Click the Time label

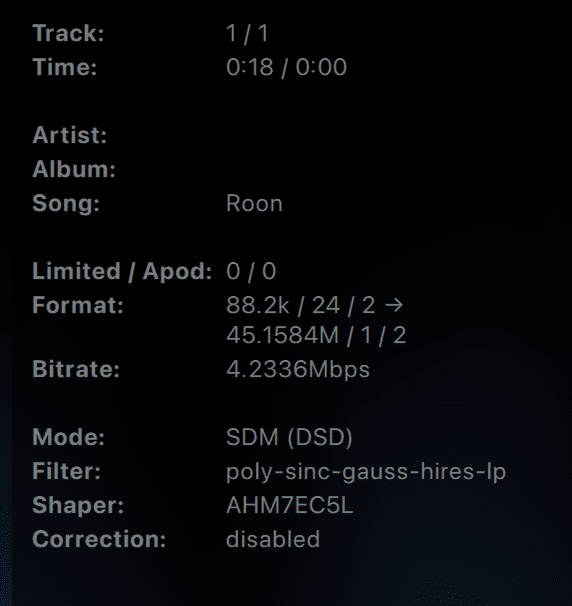65,67
